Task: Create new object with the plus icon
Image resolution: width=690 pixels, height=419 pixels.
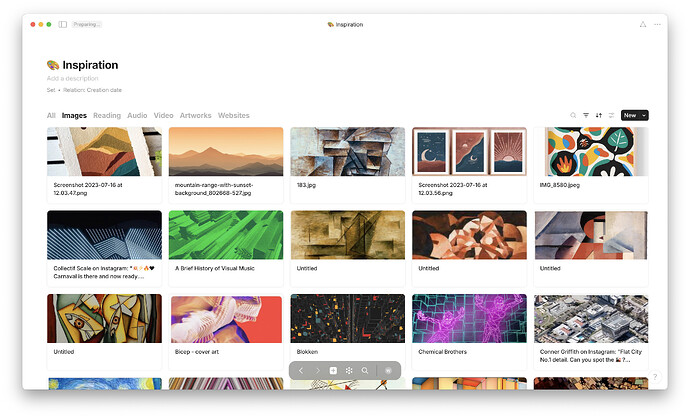Action: [x=333, y=371]
